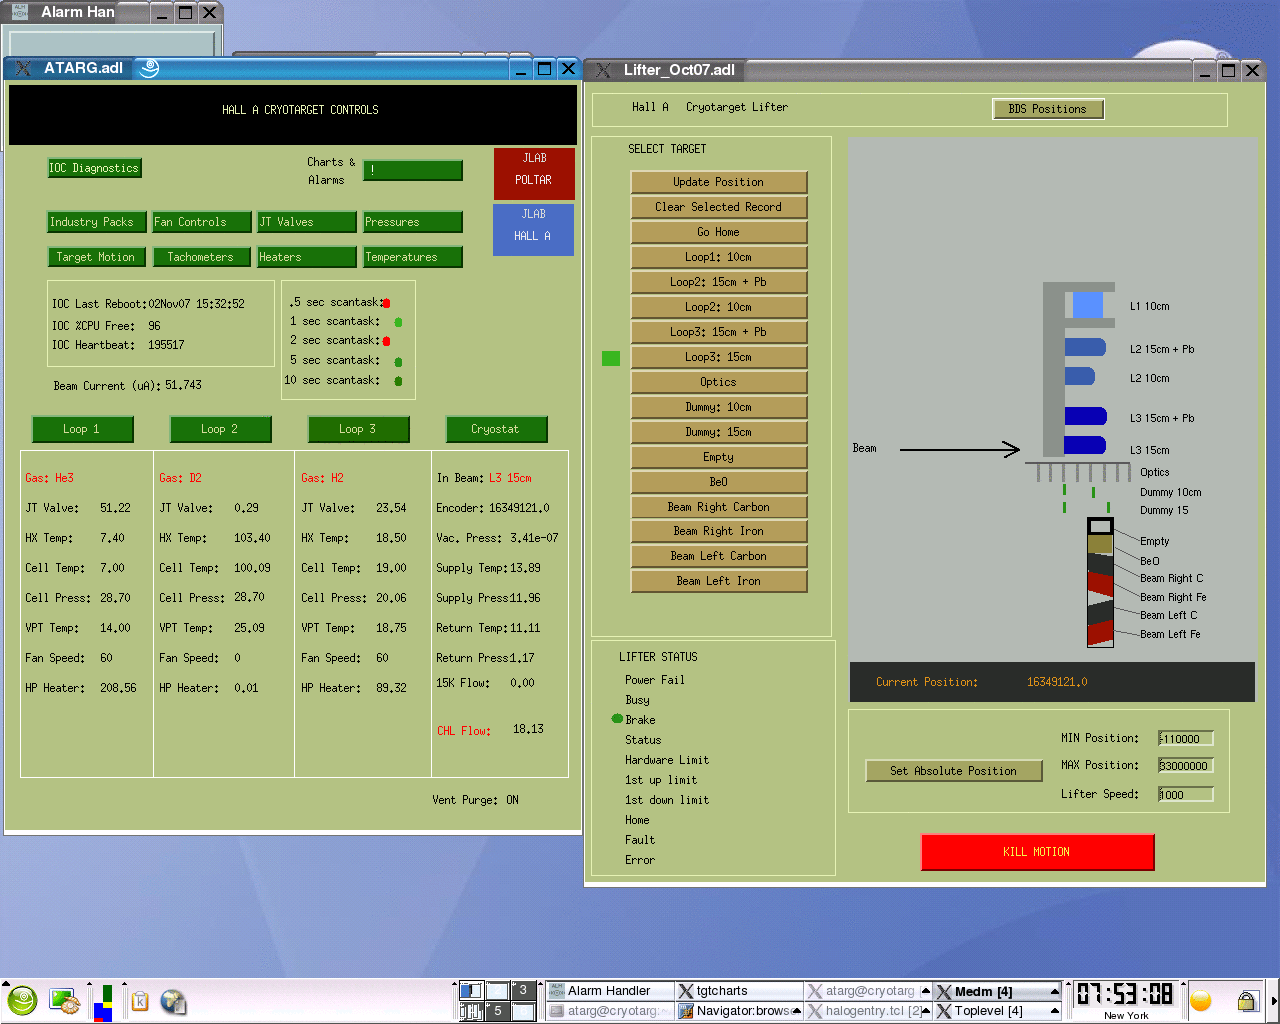Click 5 sec scantask green indicator
The image size is (1280, 1024).
tap(398, 362)
